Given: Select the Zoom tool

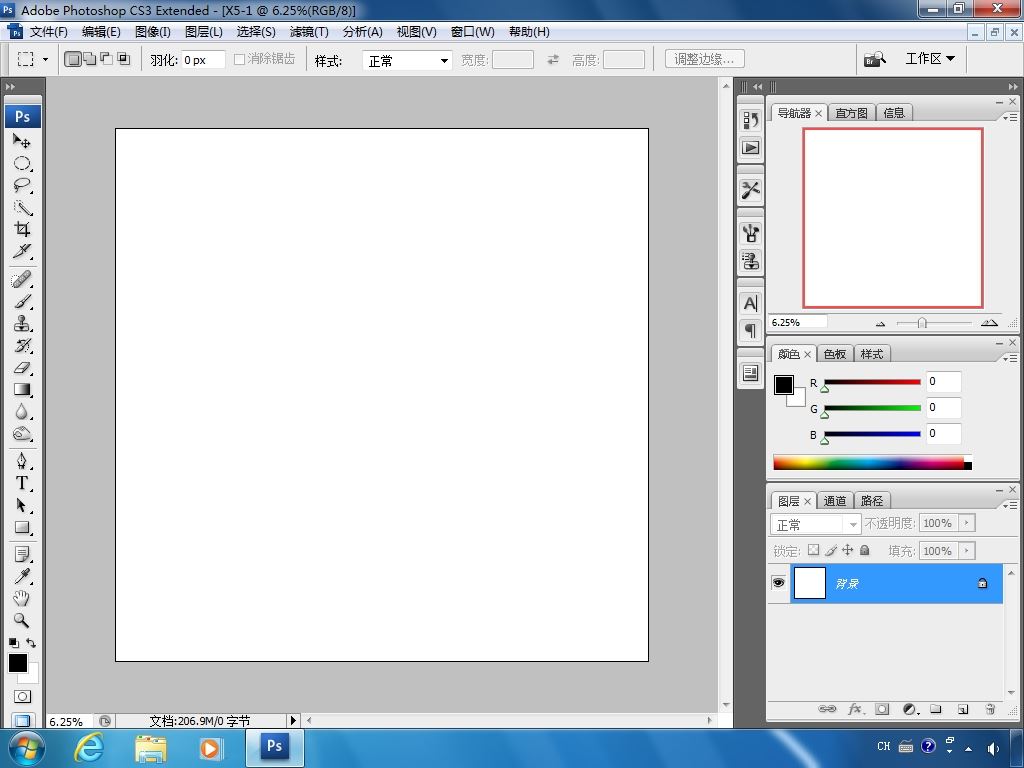Looking at the screenshot, I should pos(22,620).
